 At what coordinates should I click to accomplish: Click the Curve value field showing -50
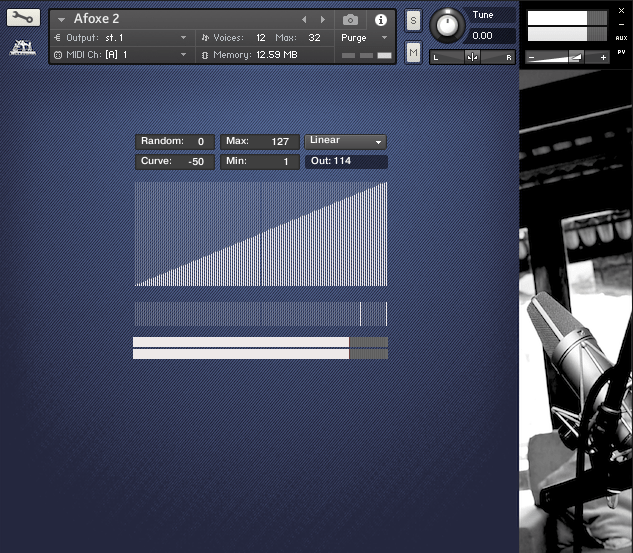pos(195,162)
